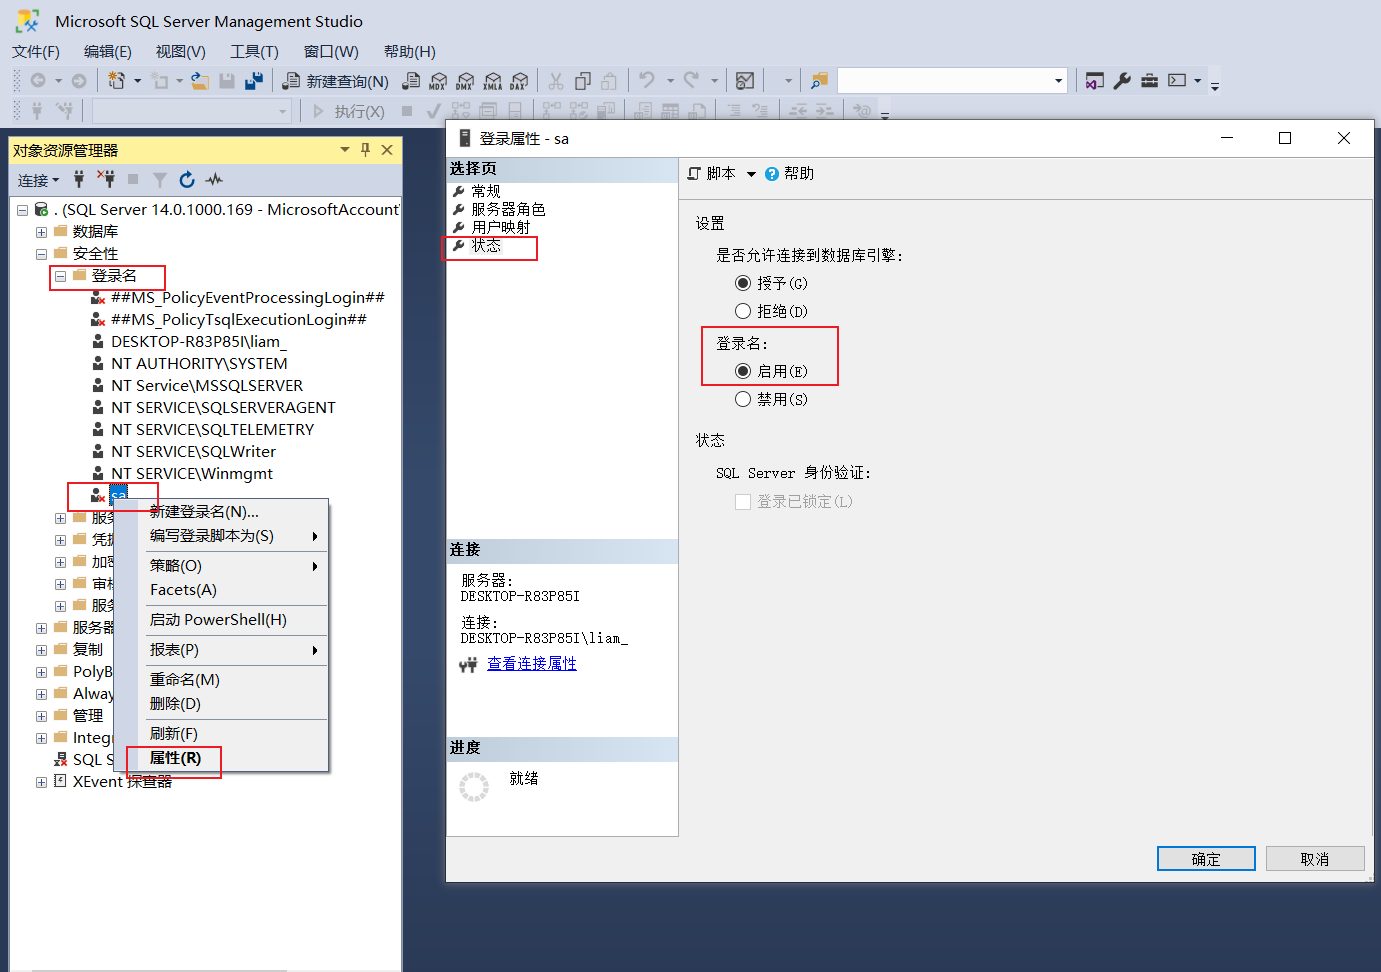This screenshot has height=972, width=1381.
Task: Select the 禁用(S) login radio button
Action: pos(743,399)
